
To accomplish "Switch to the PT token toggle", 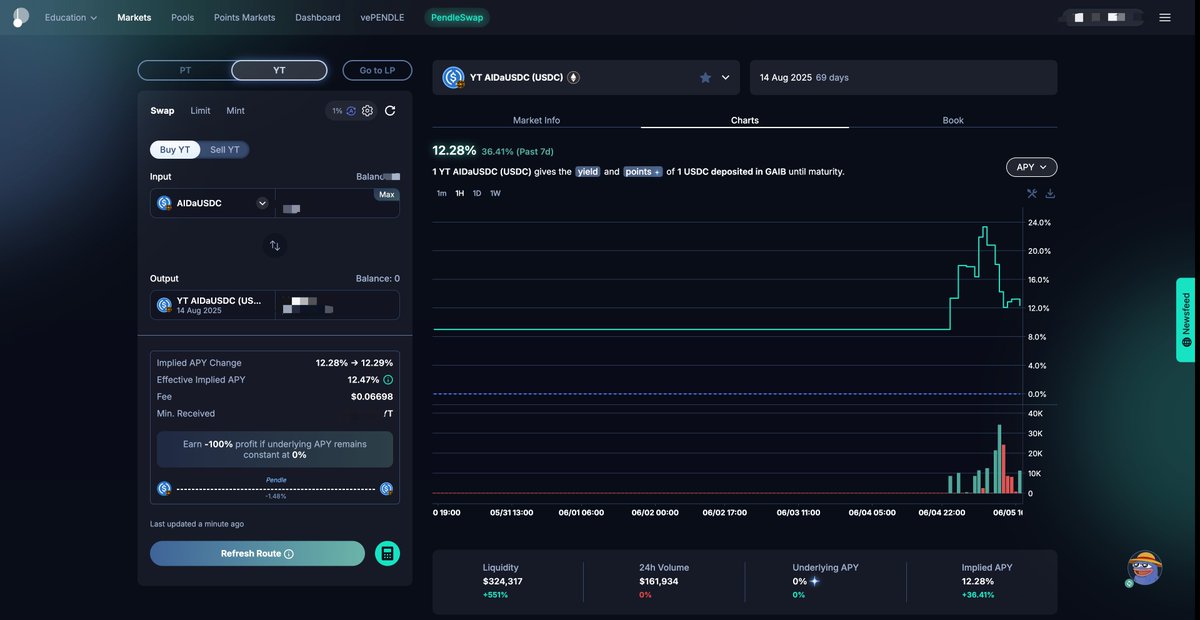I will [x=185, y=70].
